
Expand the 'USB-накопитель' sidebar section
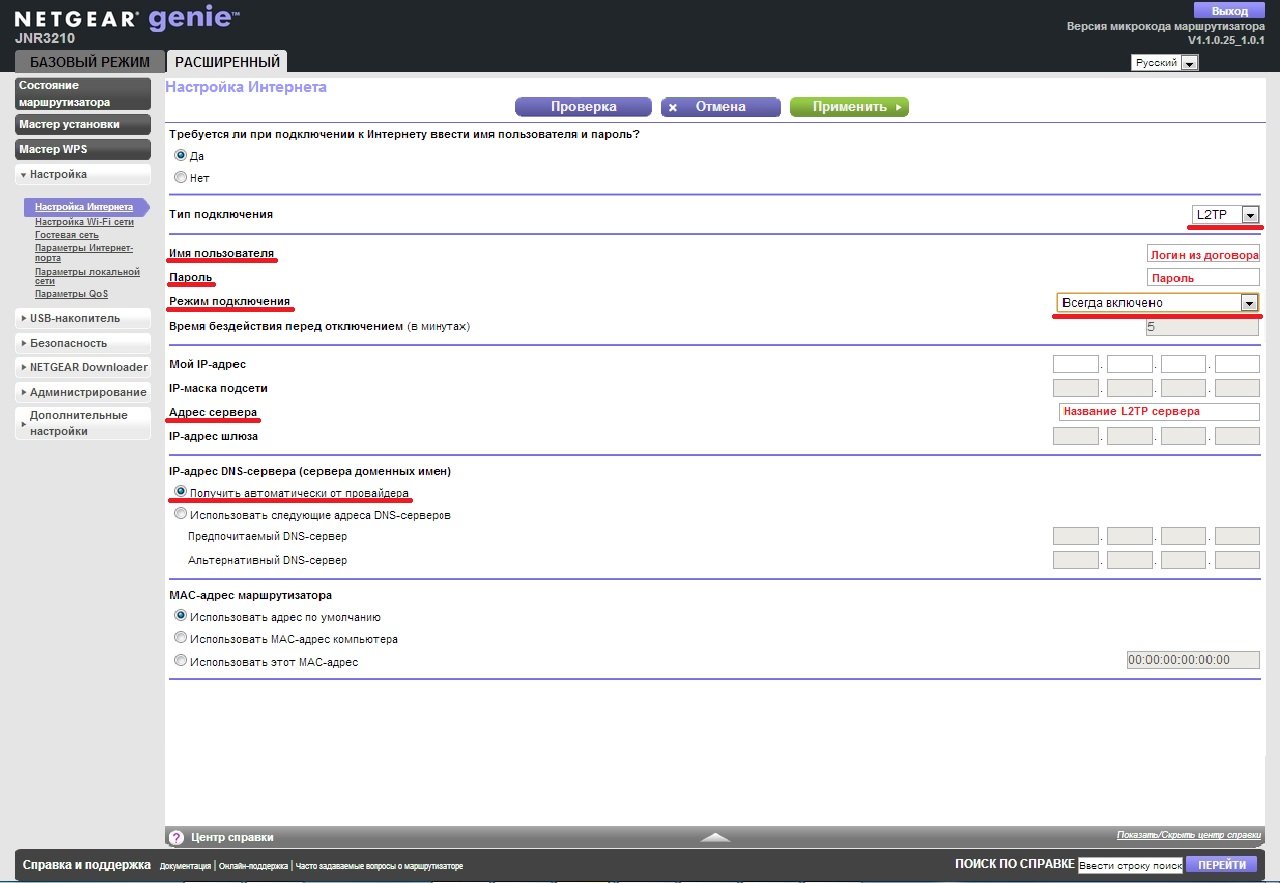(83, 318)
